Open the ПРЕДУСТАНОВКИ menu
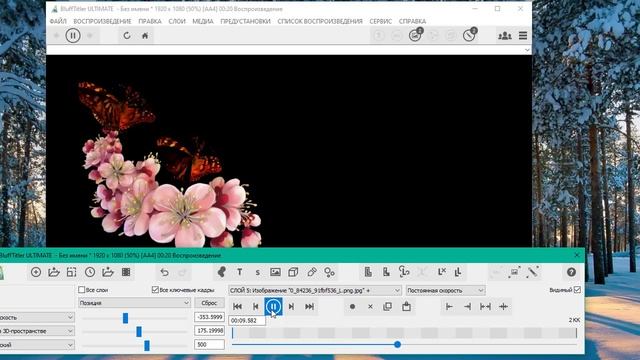The height and width of the screenshot is (360, 640). pyautogui.click(x=245, y=21)
